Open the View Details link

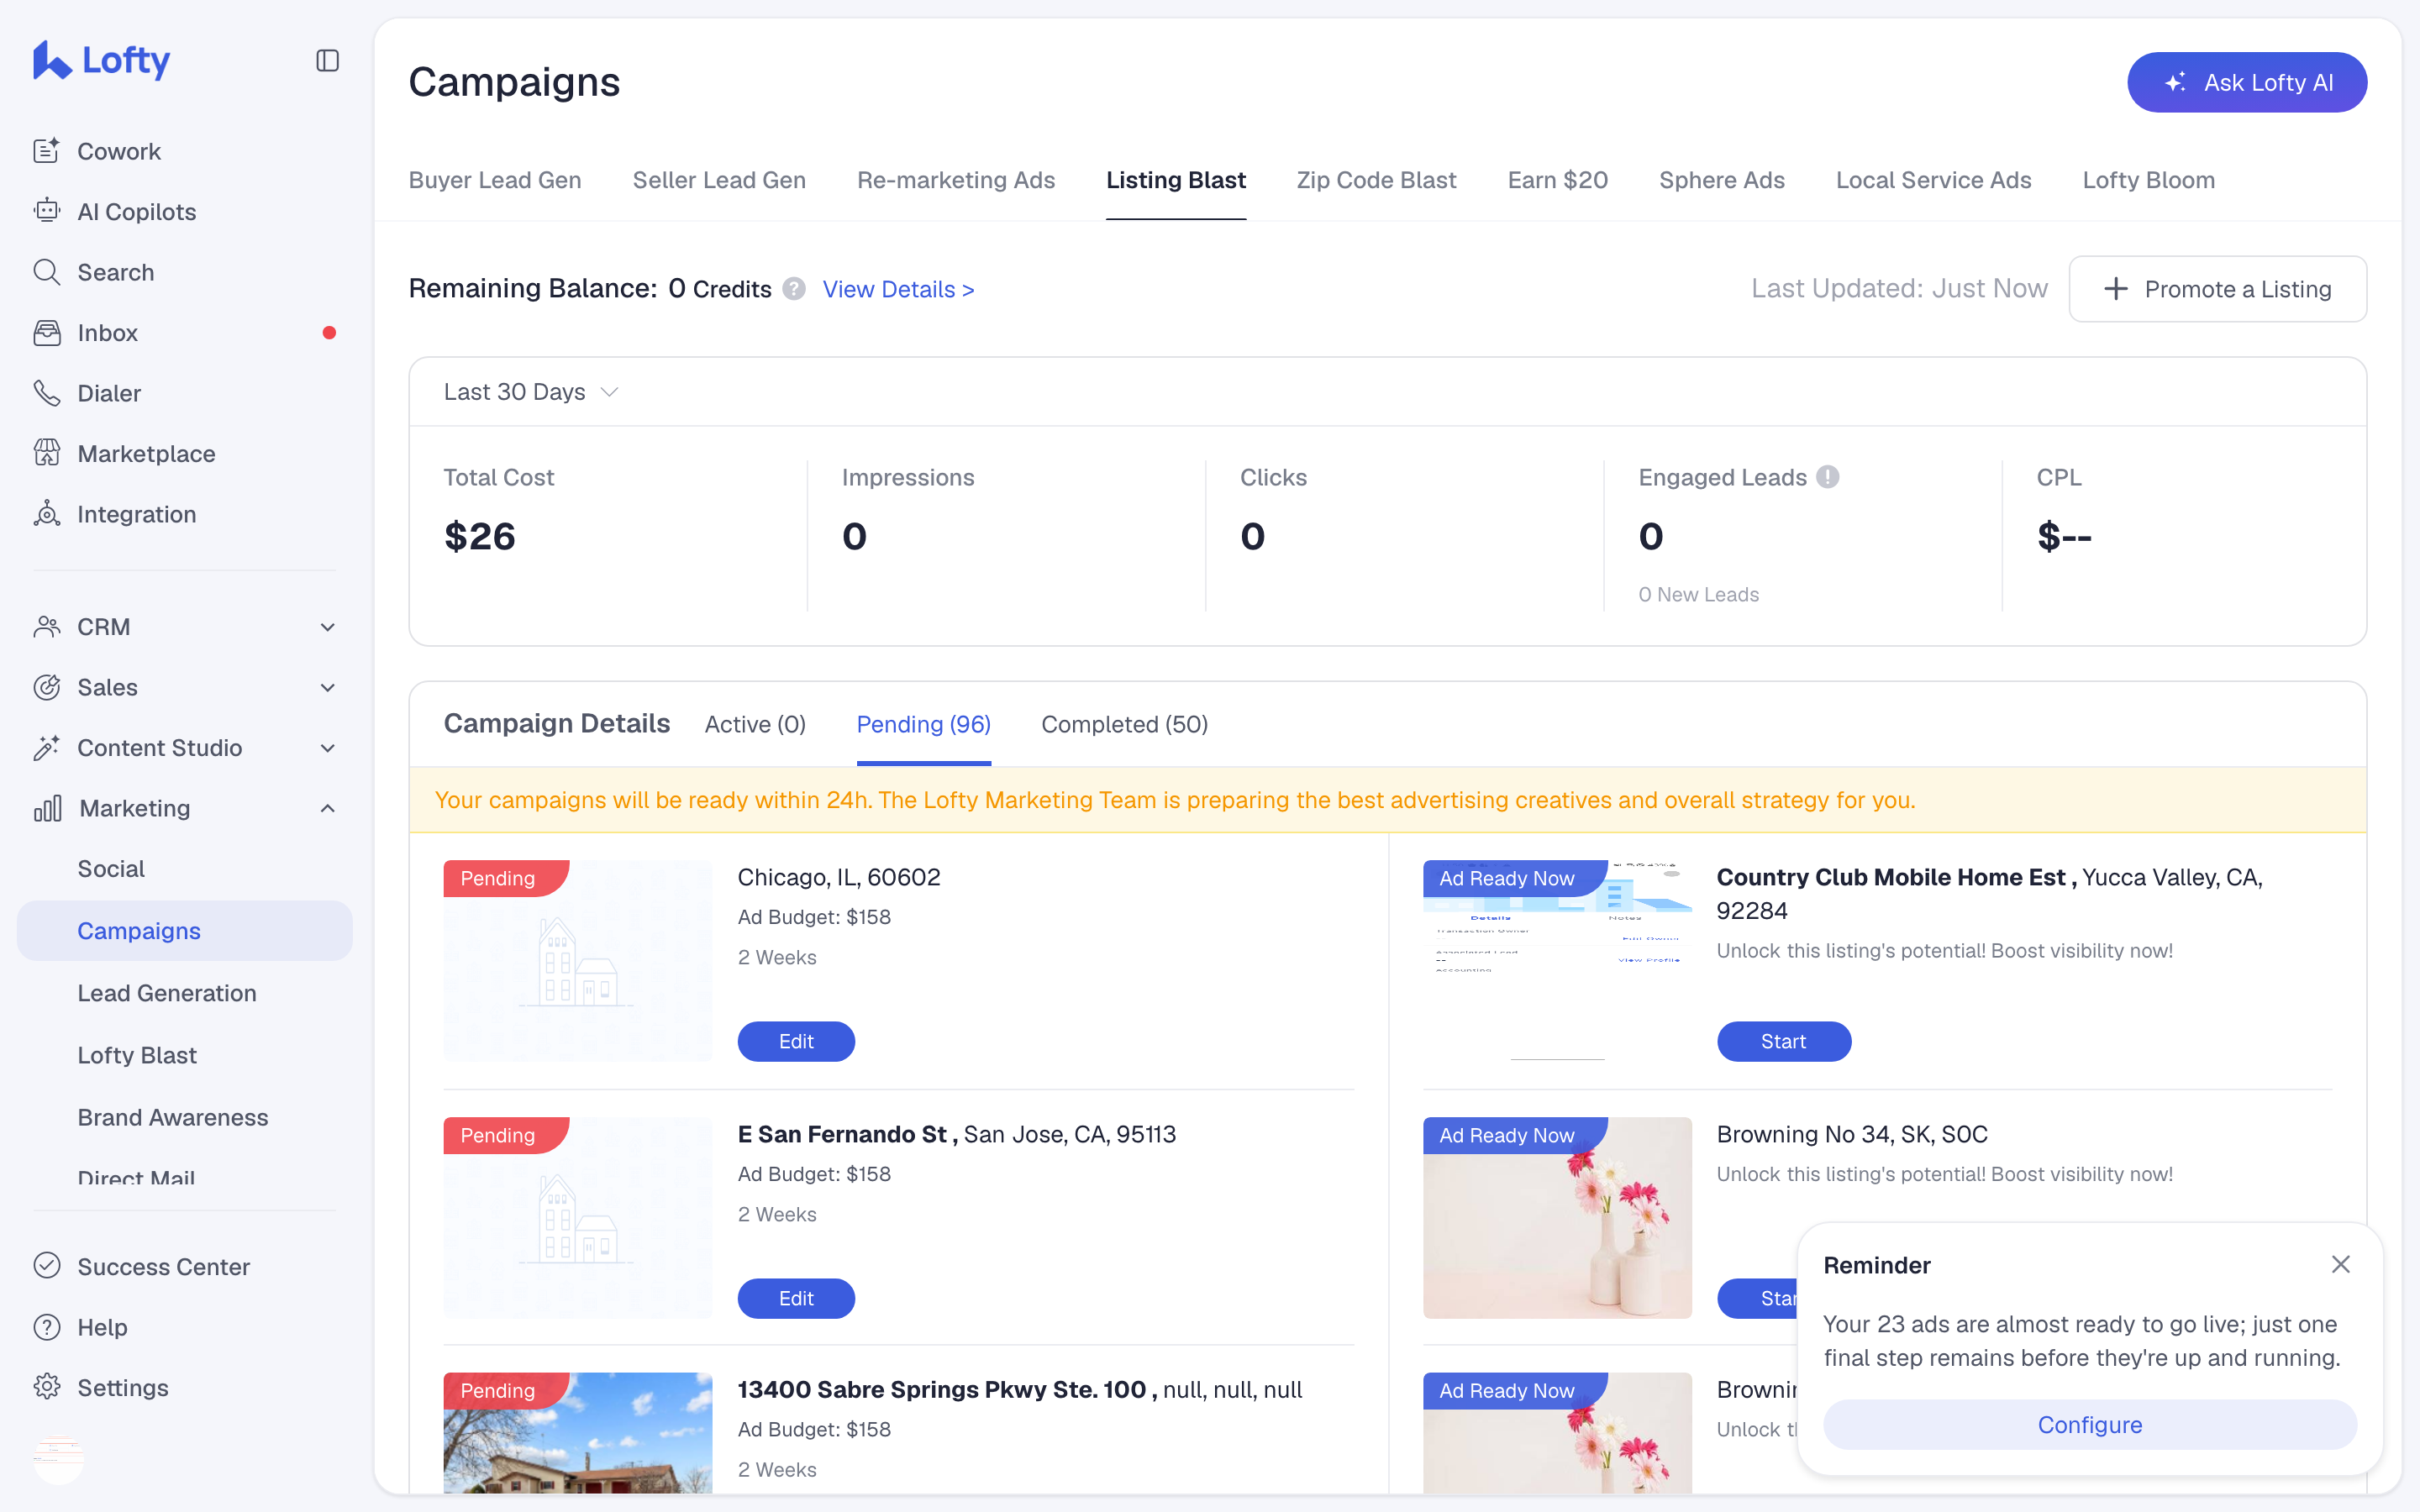pyautogui.click(x=898, y=289)
